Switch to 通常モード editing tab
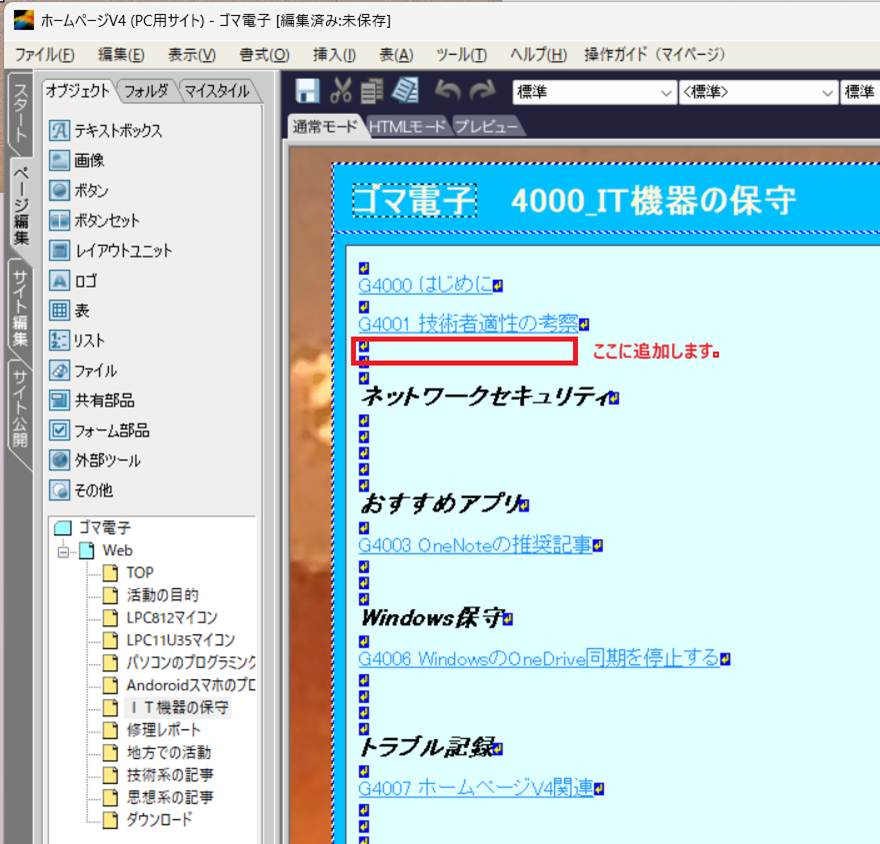880x844 pixels. point(324,127)
